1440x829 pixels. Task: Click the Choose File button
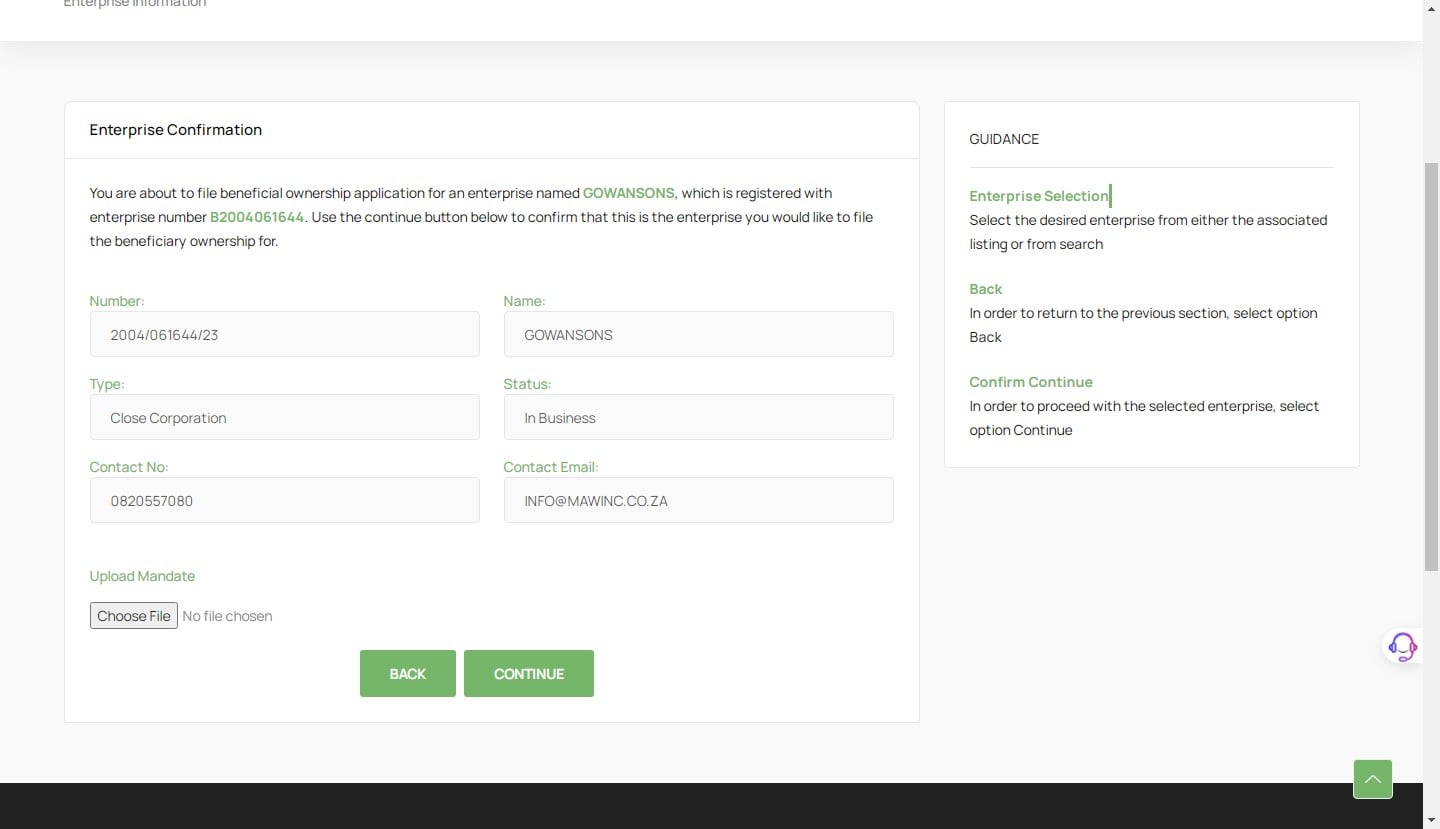click(134, 616)
